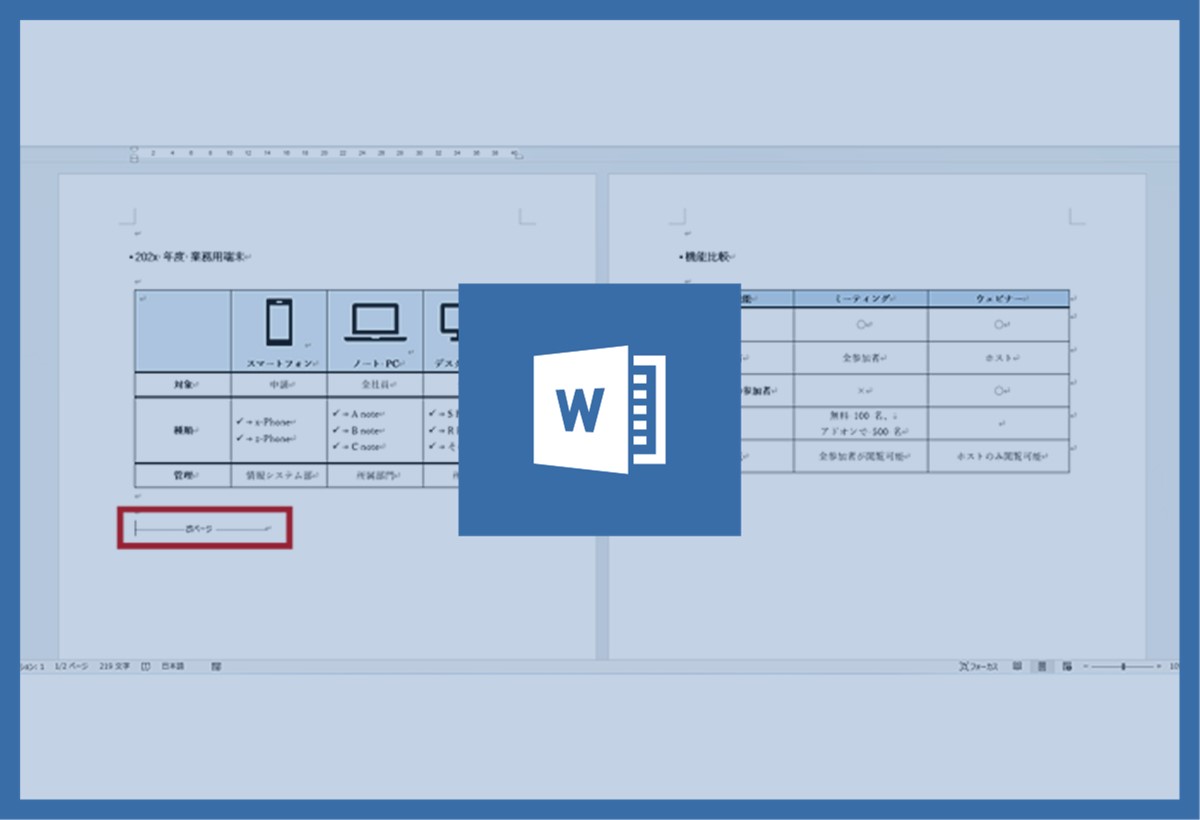Click the accessibility icon in status bar
The width and height of the screenshot is (1200, 820).
tap(216, 666)
